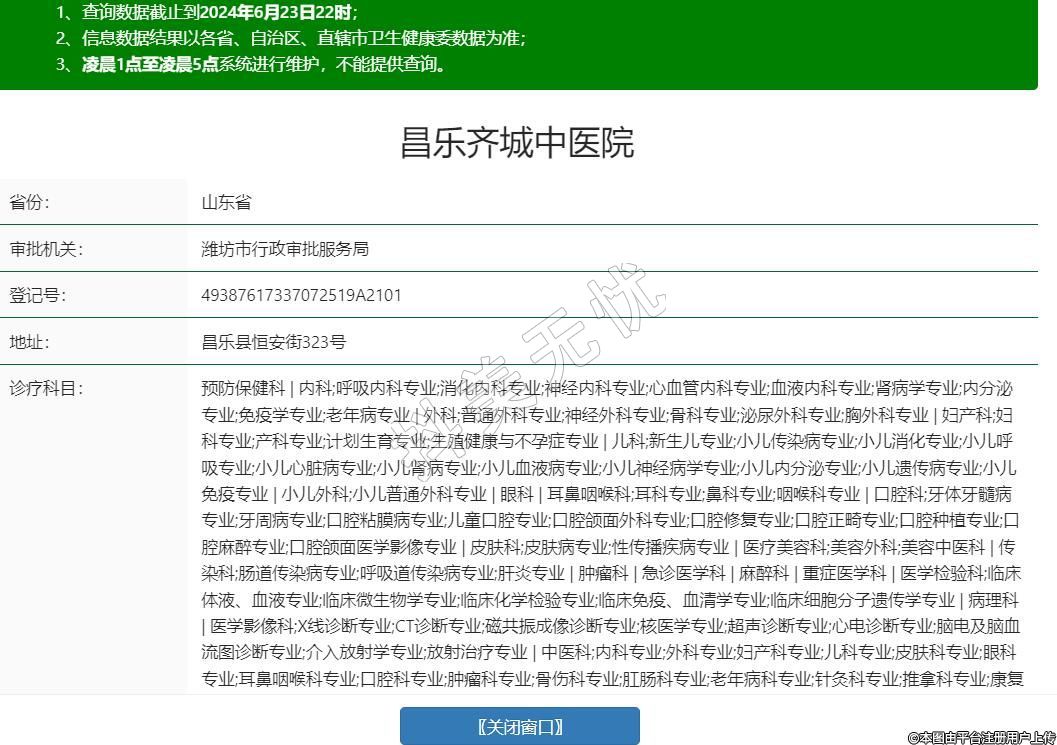1057x745 pixels.
Task: Select the 地址 field label
Action: click(30, 342)
